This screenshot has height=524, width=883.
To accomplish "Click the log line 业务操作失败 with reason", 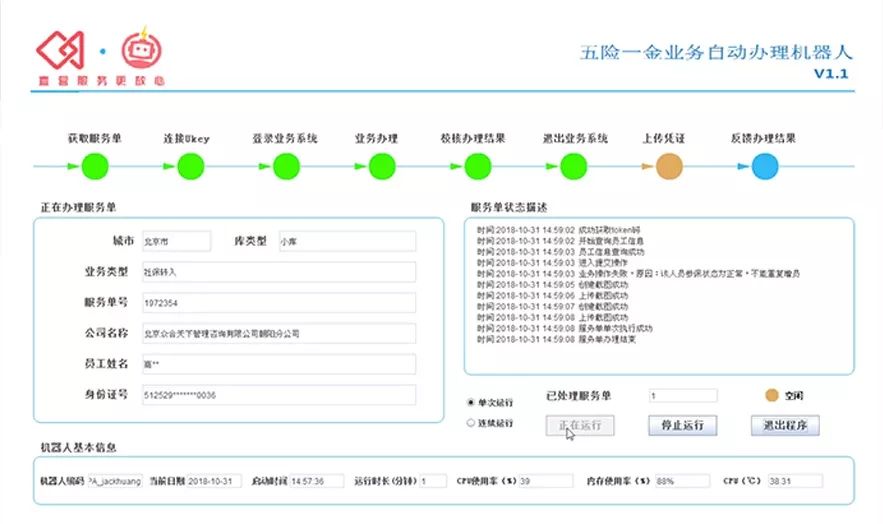I will click(x=638, y=274).
